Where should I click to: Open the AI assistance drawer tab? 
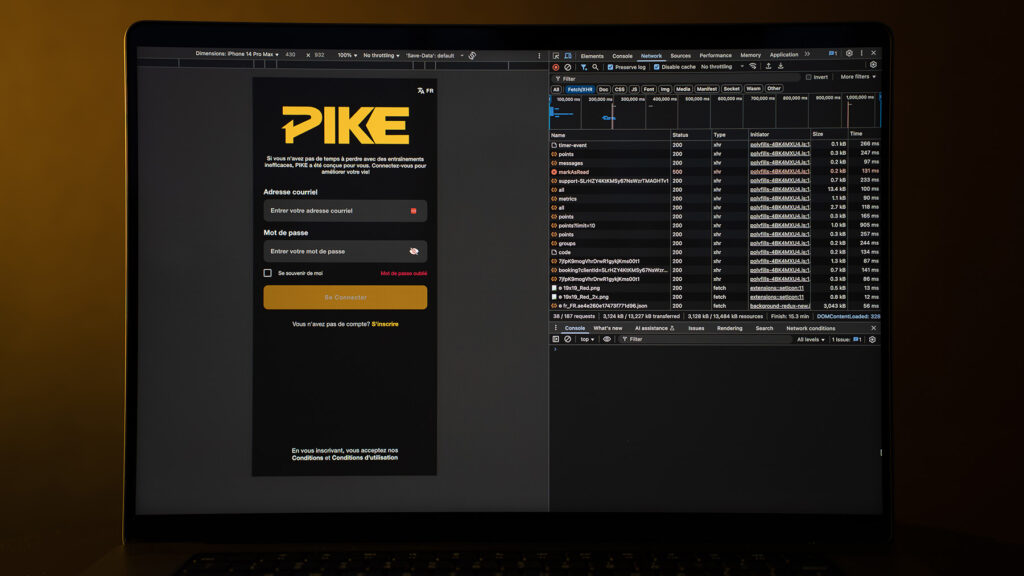tap(654, 328)
